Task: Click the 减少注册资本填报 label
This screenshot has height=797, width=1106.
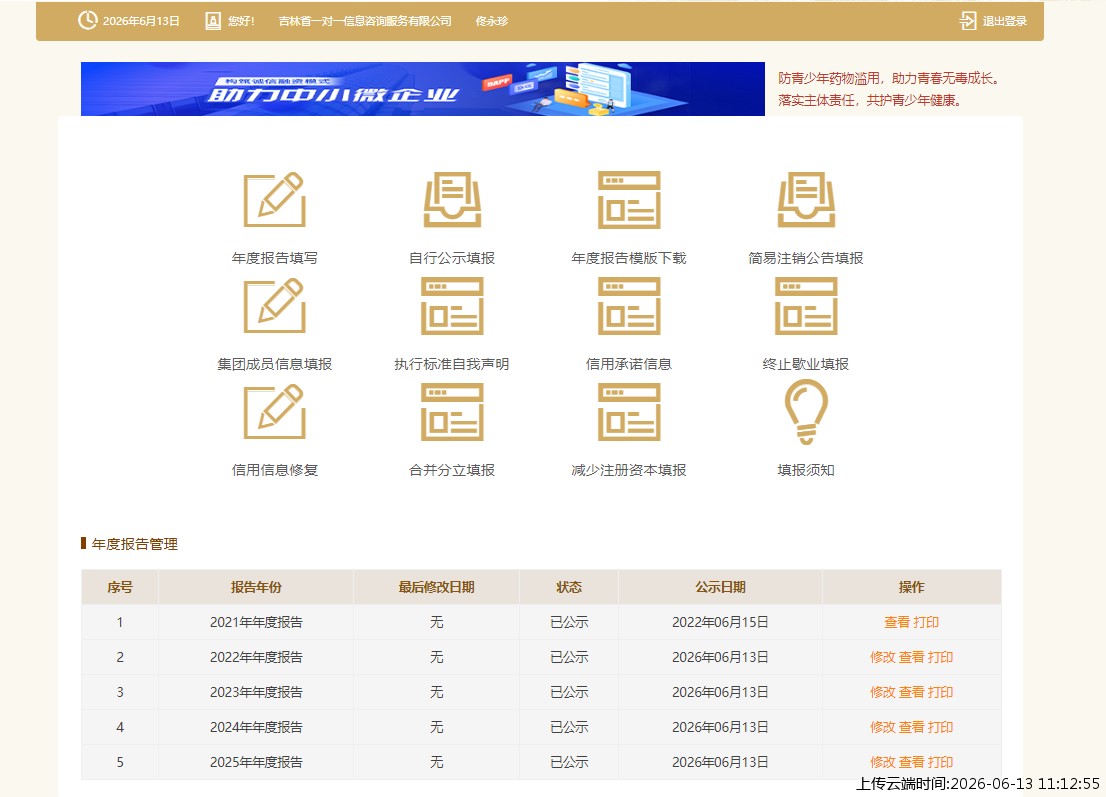Action: pos(629,470)
